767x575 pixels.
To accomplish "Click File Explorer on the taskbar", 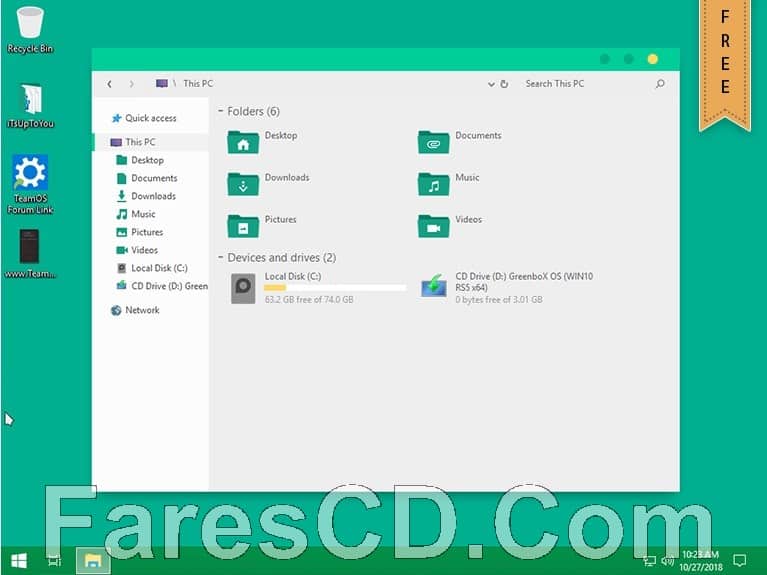I will (x=93, y=561).
